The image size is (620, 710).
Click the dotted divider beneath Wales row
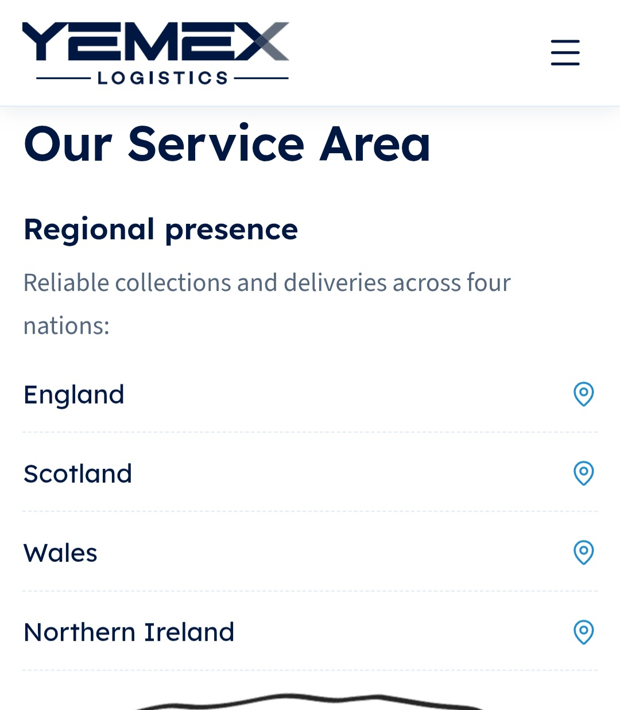[x=310, y=591]
